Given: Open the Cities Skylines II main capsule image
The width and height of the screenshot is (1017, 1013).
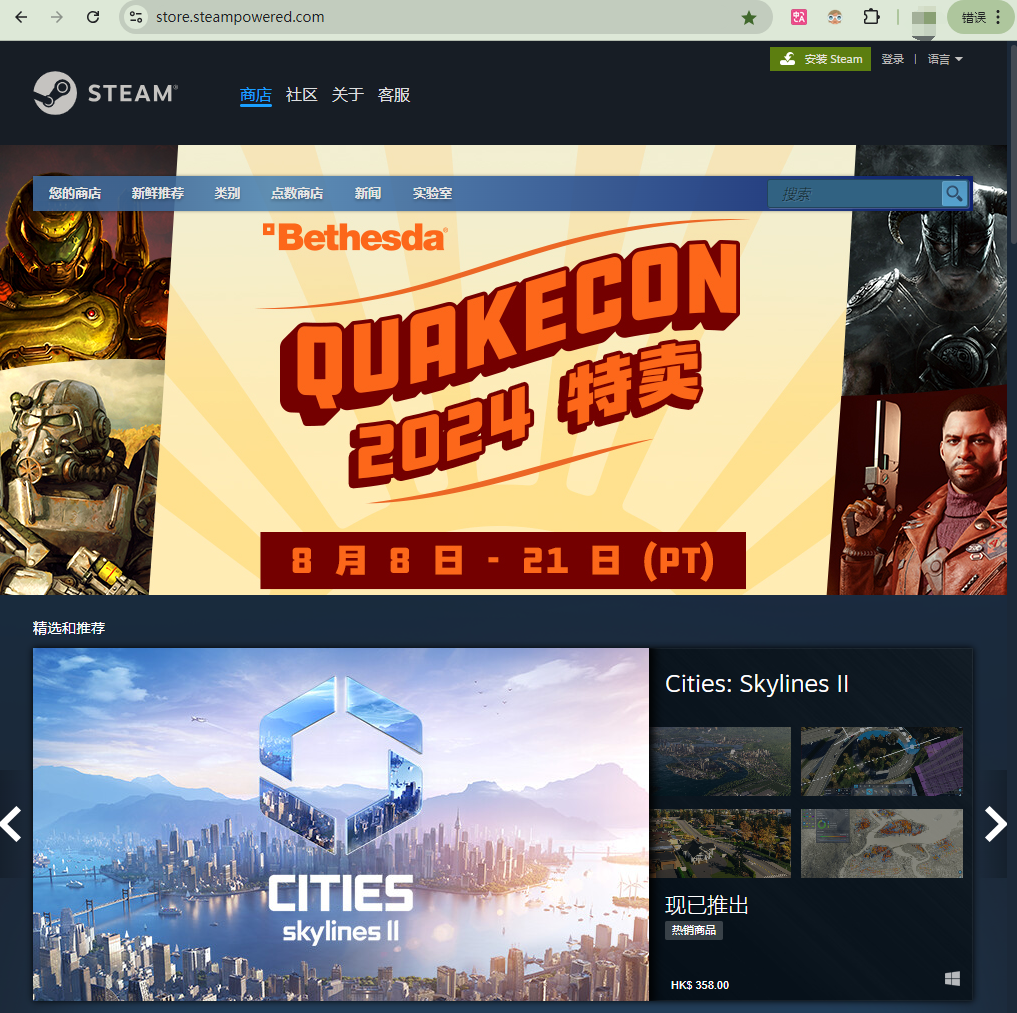Looking at the screenshot, I should click(x=341, y=824).
